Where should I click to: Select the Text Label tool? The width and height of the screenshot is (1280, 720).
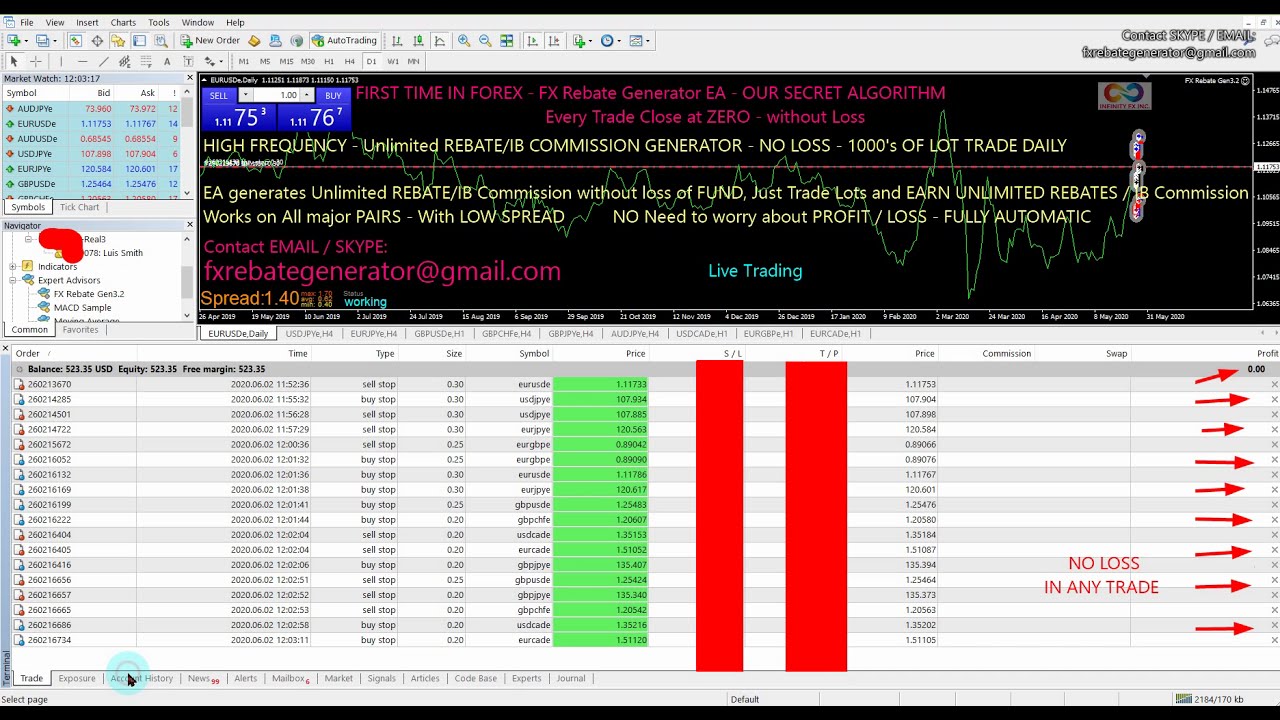(x=188, y=62)
